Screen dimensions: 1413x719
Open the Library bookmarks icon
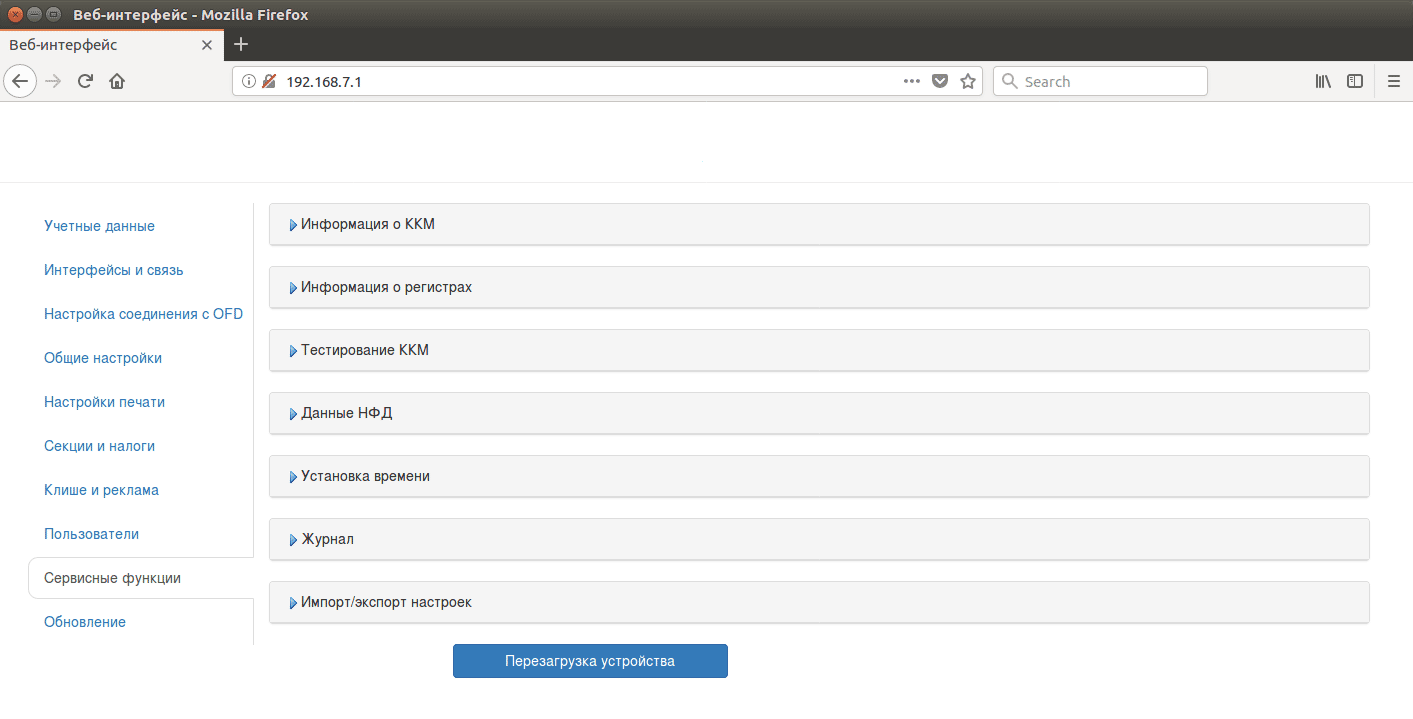click(1323, 81)
